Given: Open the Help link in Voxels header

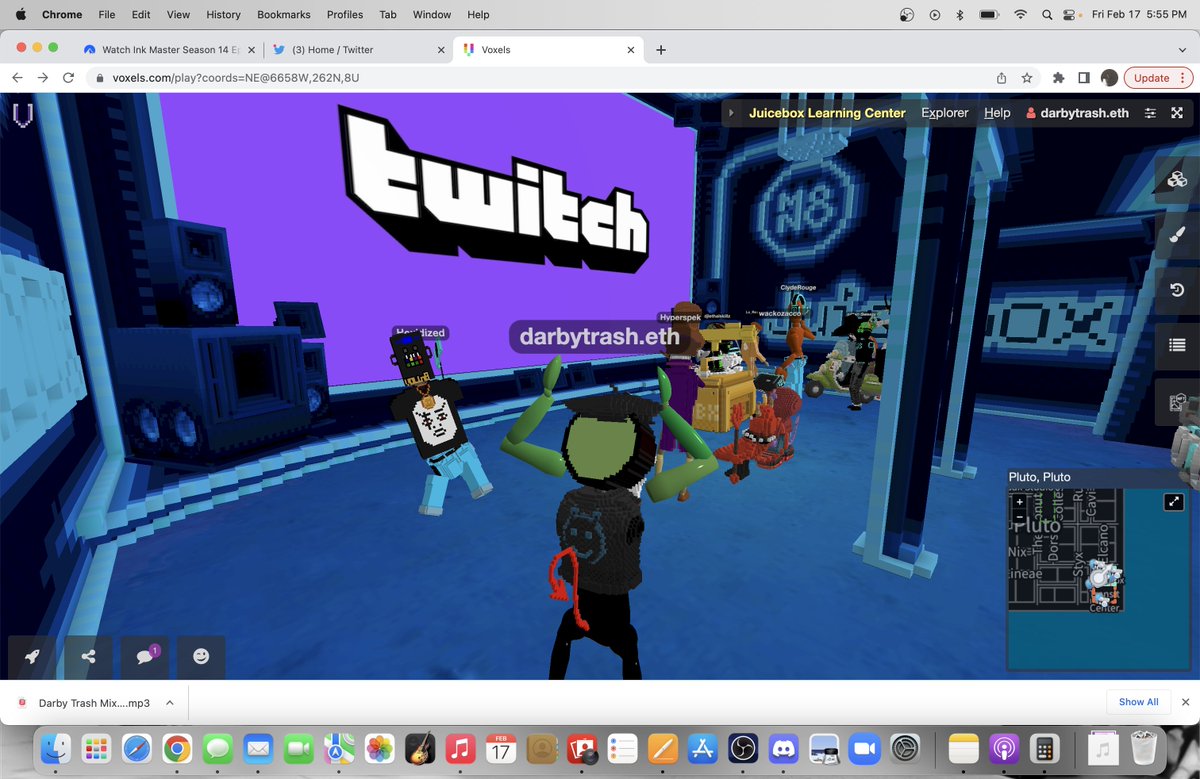Looking at the screenshot, I should click(997, 113).
